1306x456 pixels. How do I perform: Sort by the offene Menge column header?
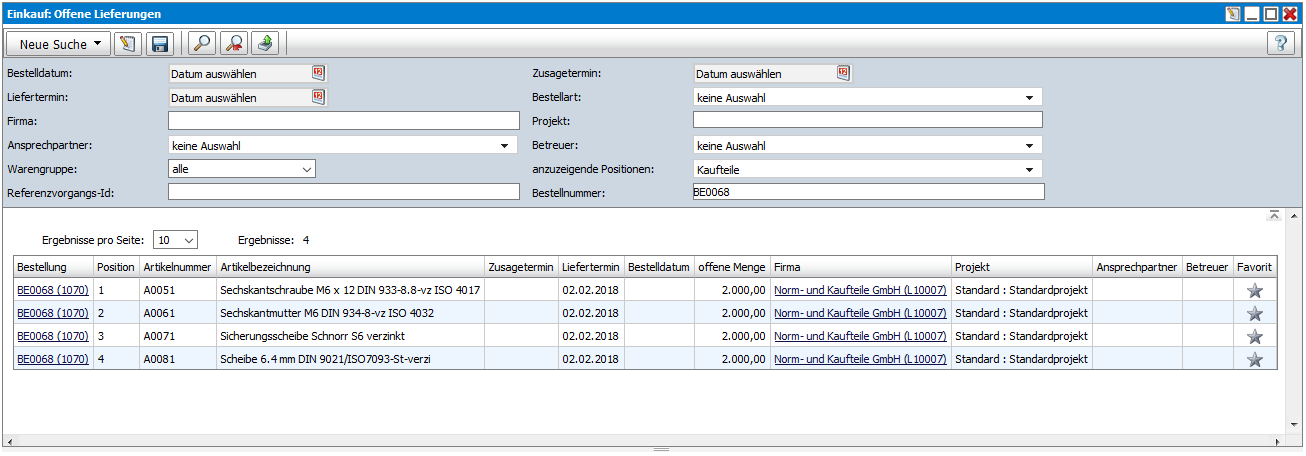pos(732,267)
